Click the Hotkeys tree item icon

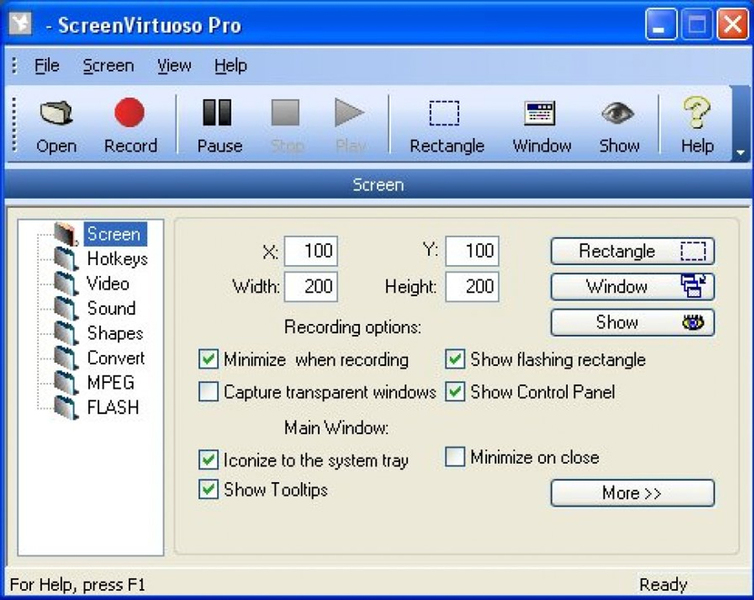point(66,259)
